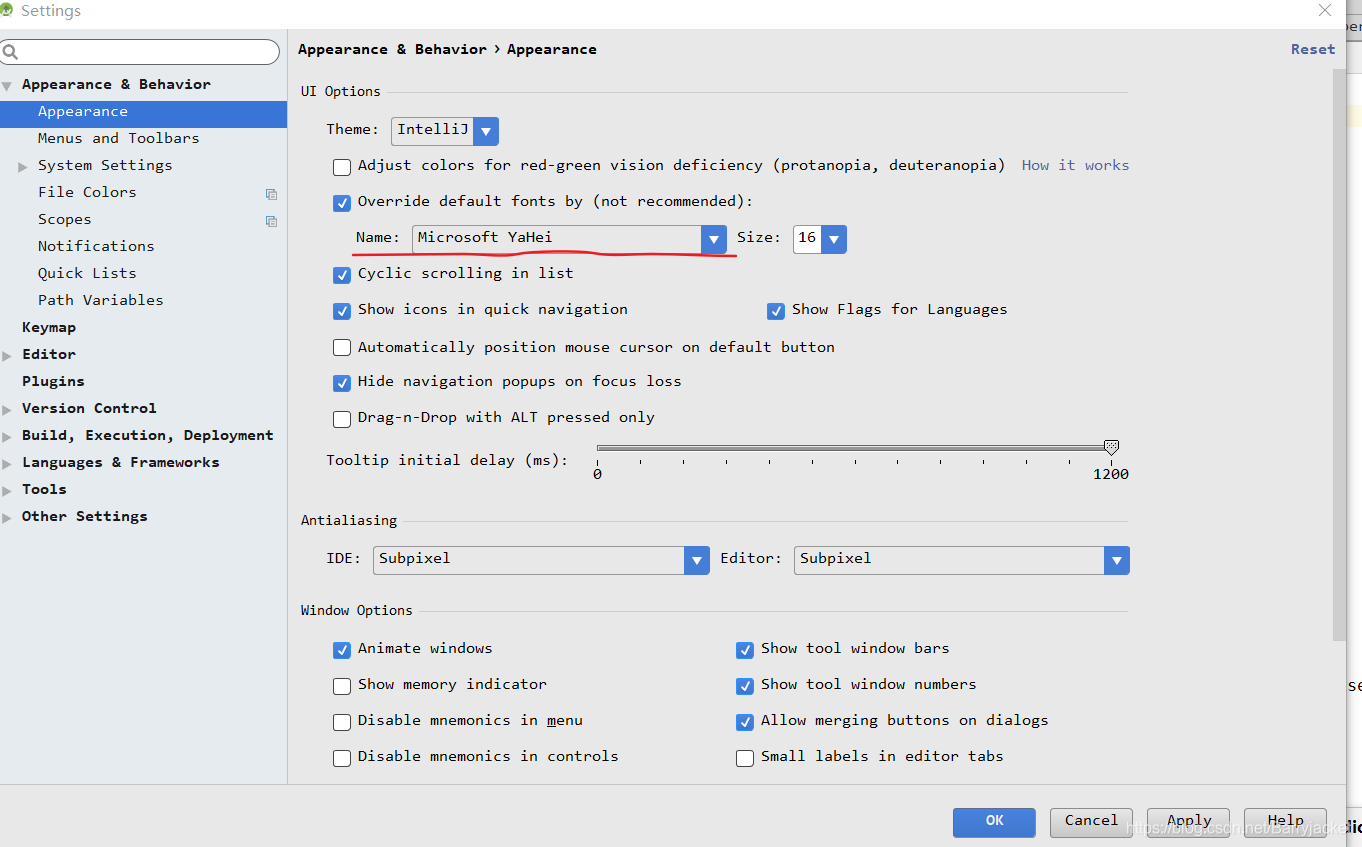Enable Small labels in editor tabs
Screen dimensions: 1362x847
tap(745, 758)
